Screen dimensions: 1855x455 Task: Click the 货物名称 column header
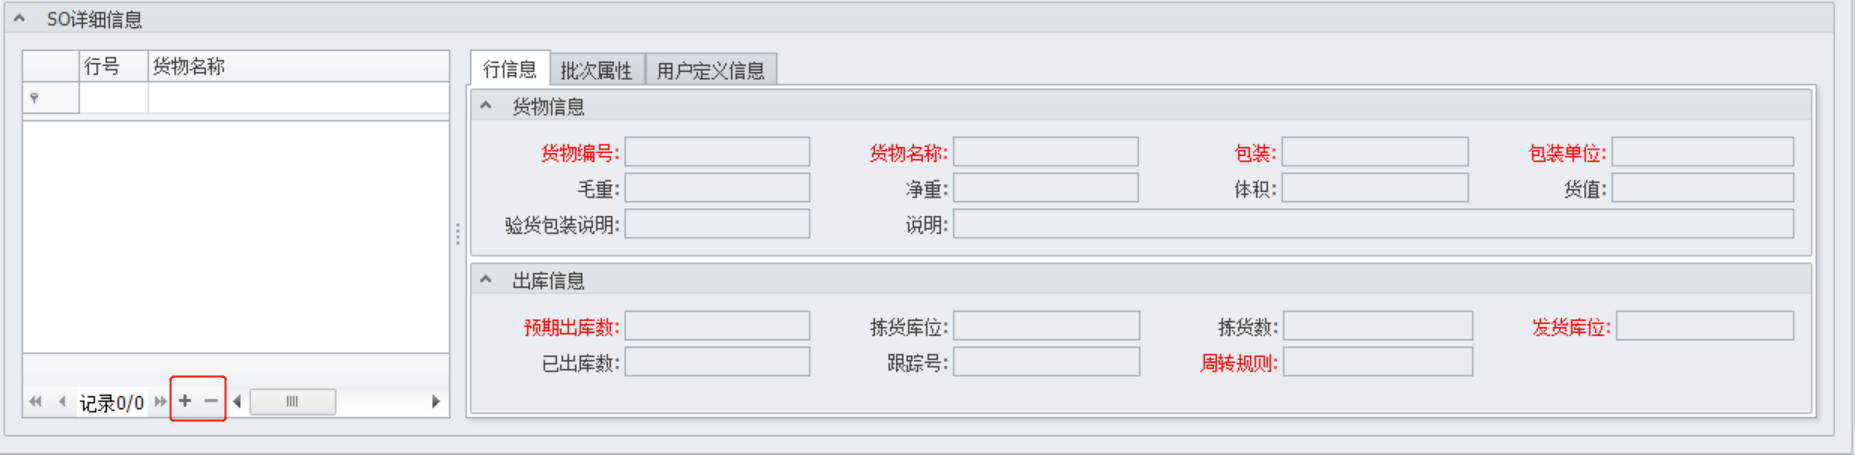pyautogui.click(x=299, y=66)
